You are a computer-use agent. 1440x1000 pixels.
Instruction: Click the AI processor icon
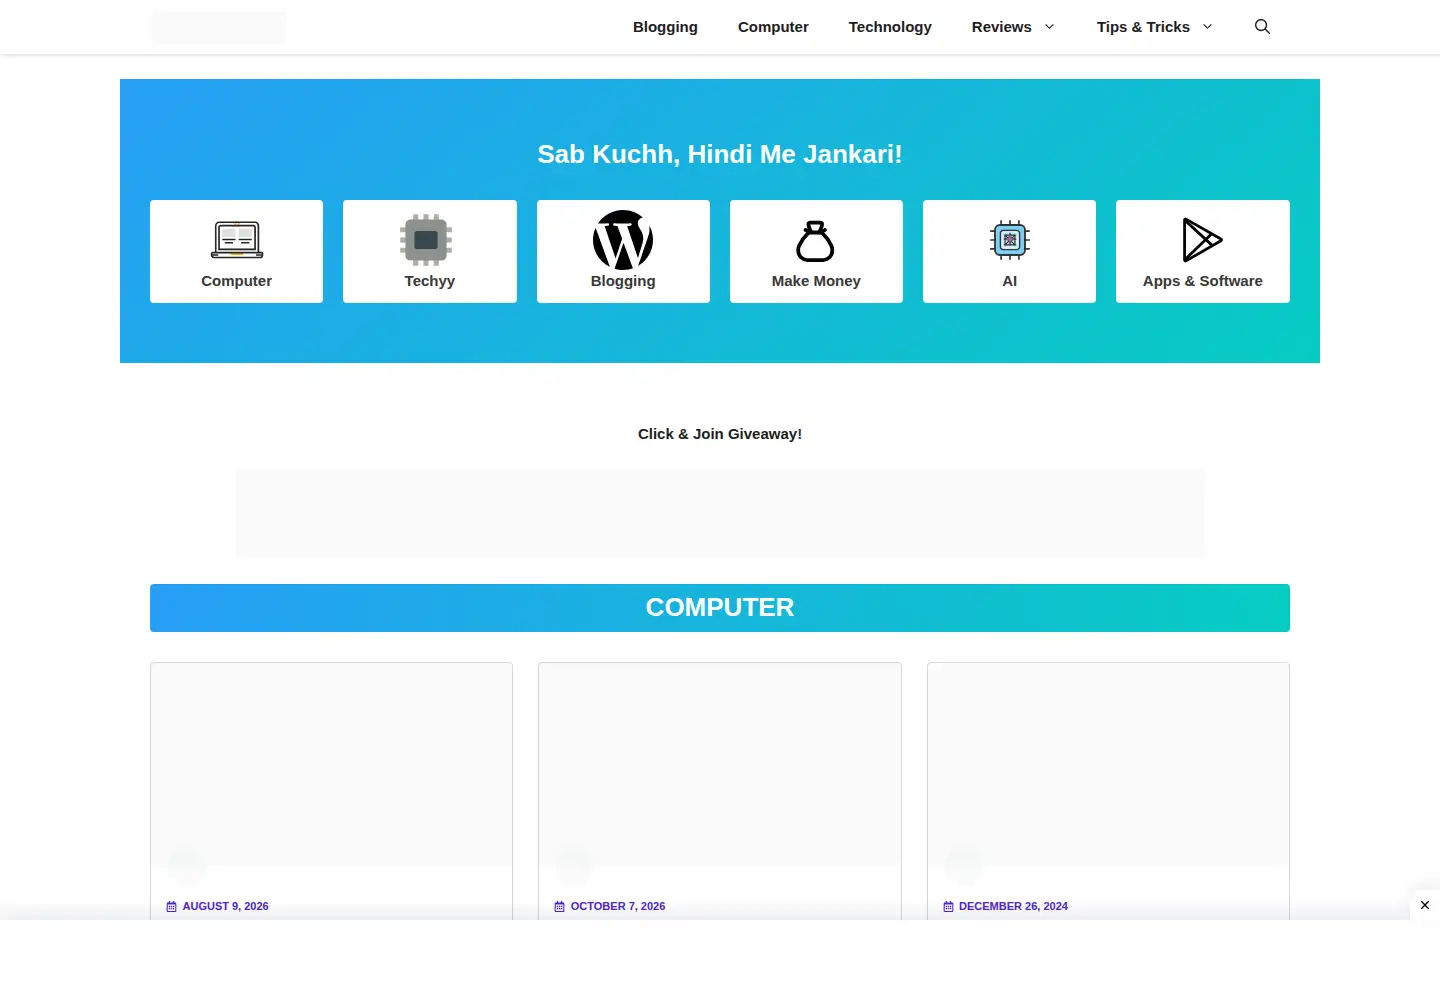point(1010,240)
